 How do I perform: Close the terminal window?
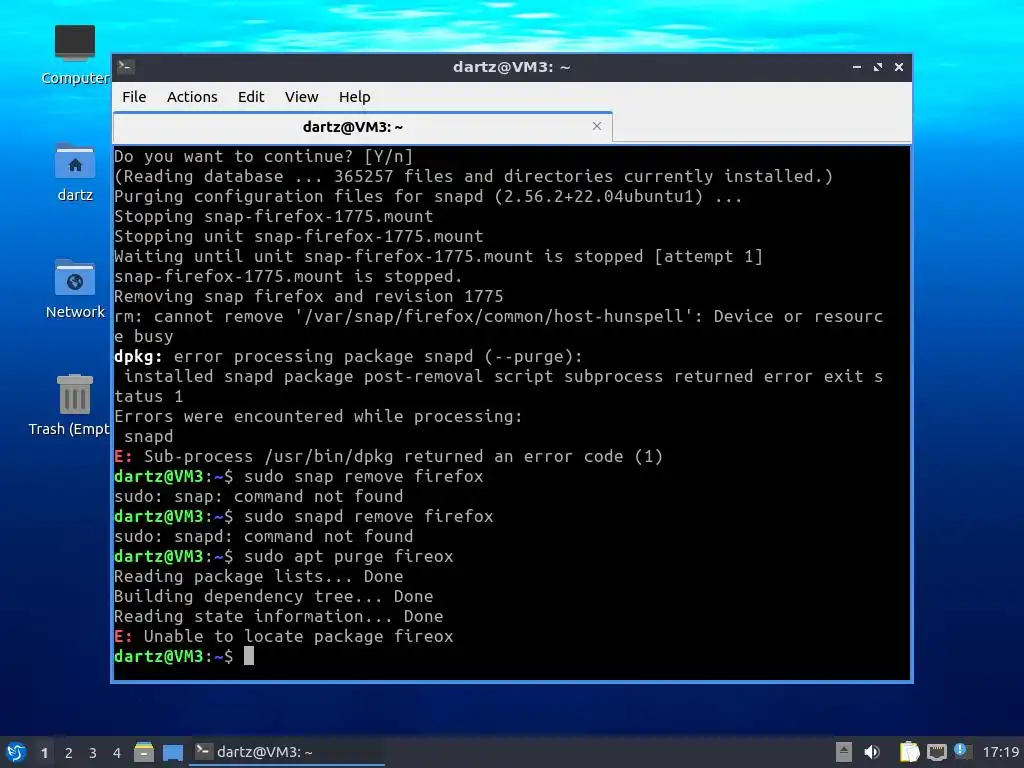(899, 67)
